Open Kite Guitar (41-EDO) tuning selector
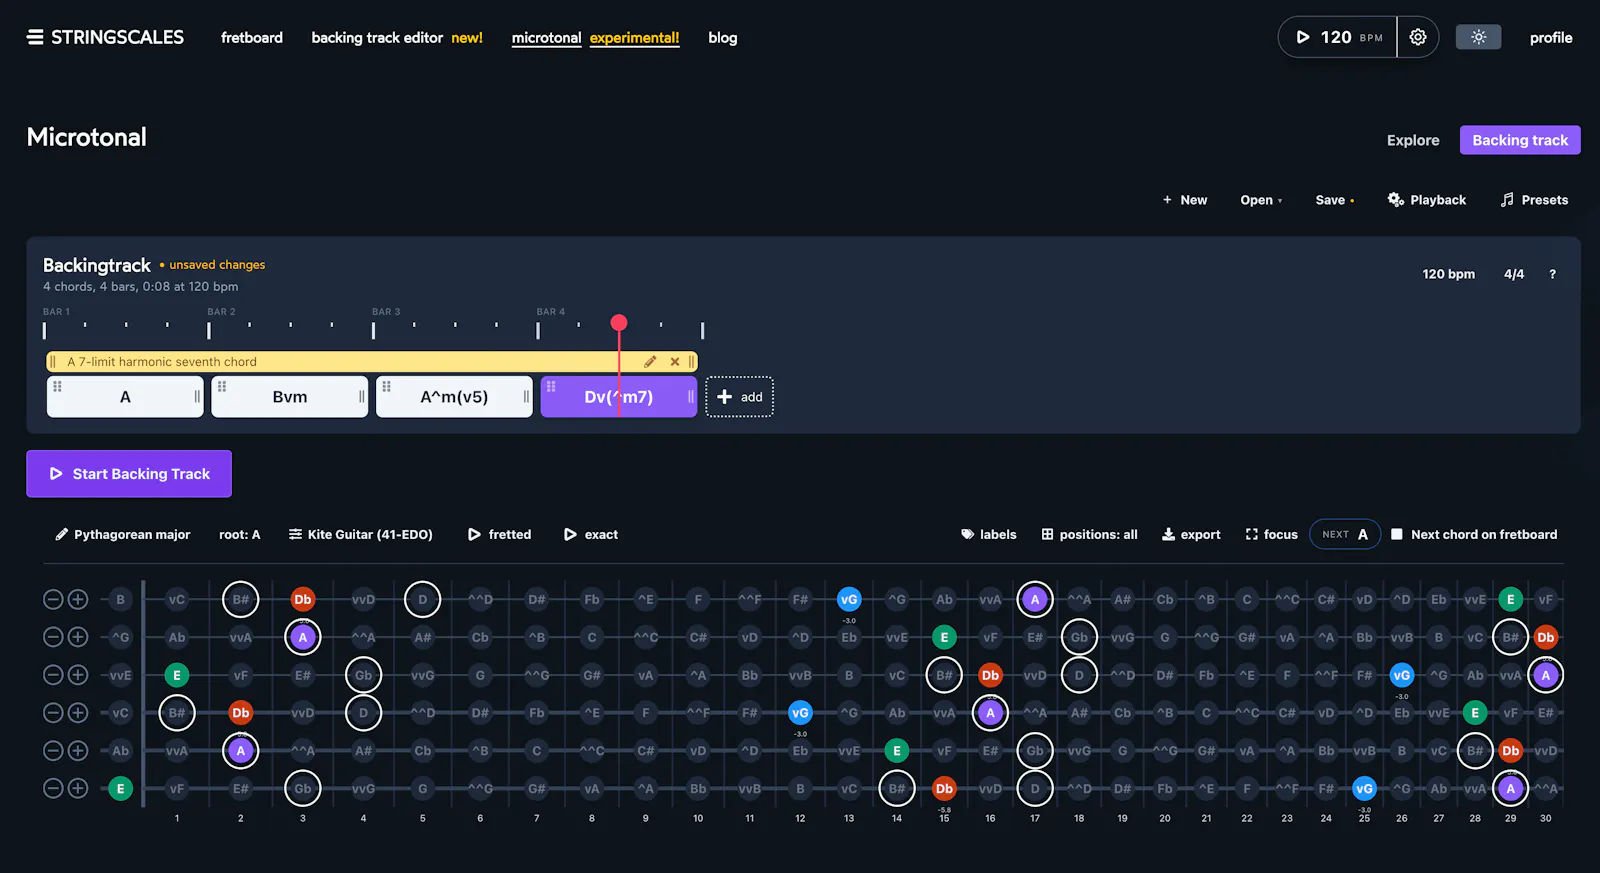The width and height of the screenshot is (1600, 873). [361, 535]
